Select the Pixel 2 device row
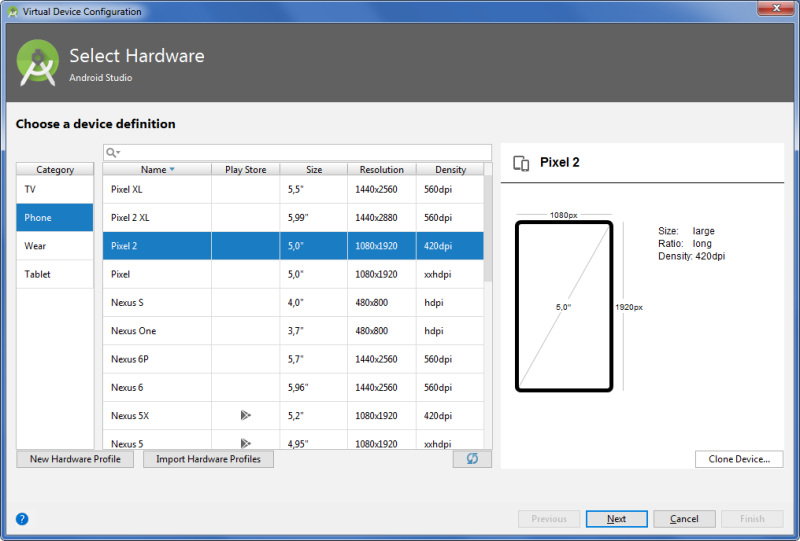Screen dimensions: 800x541 pyautogui.click(x=293, y=246)
